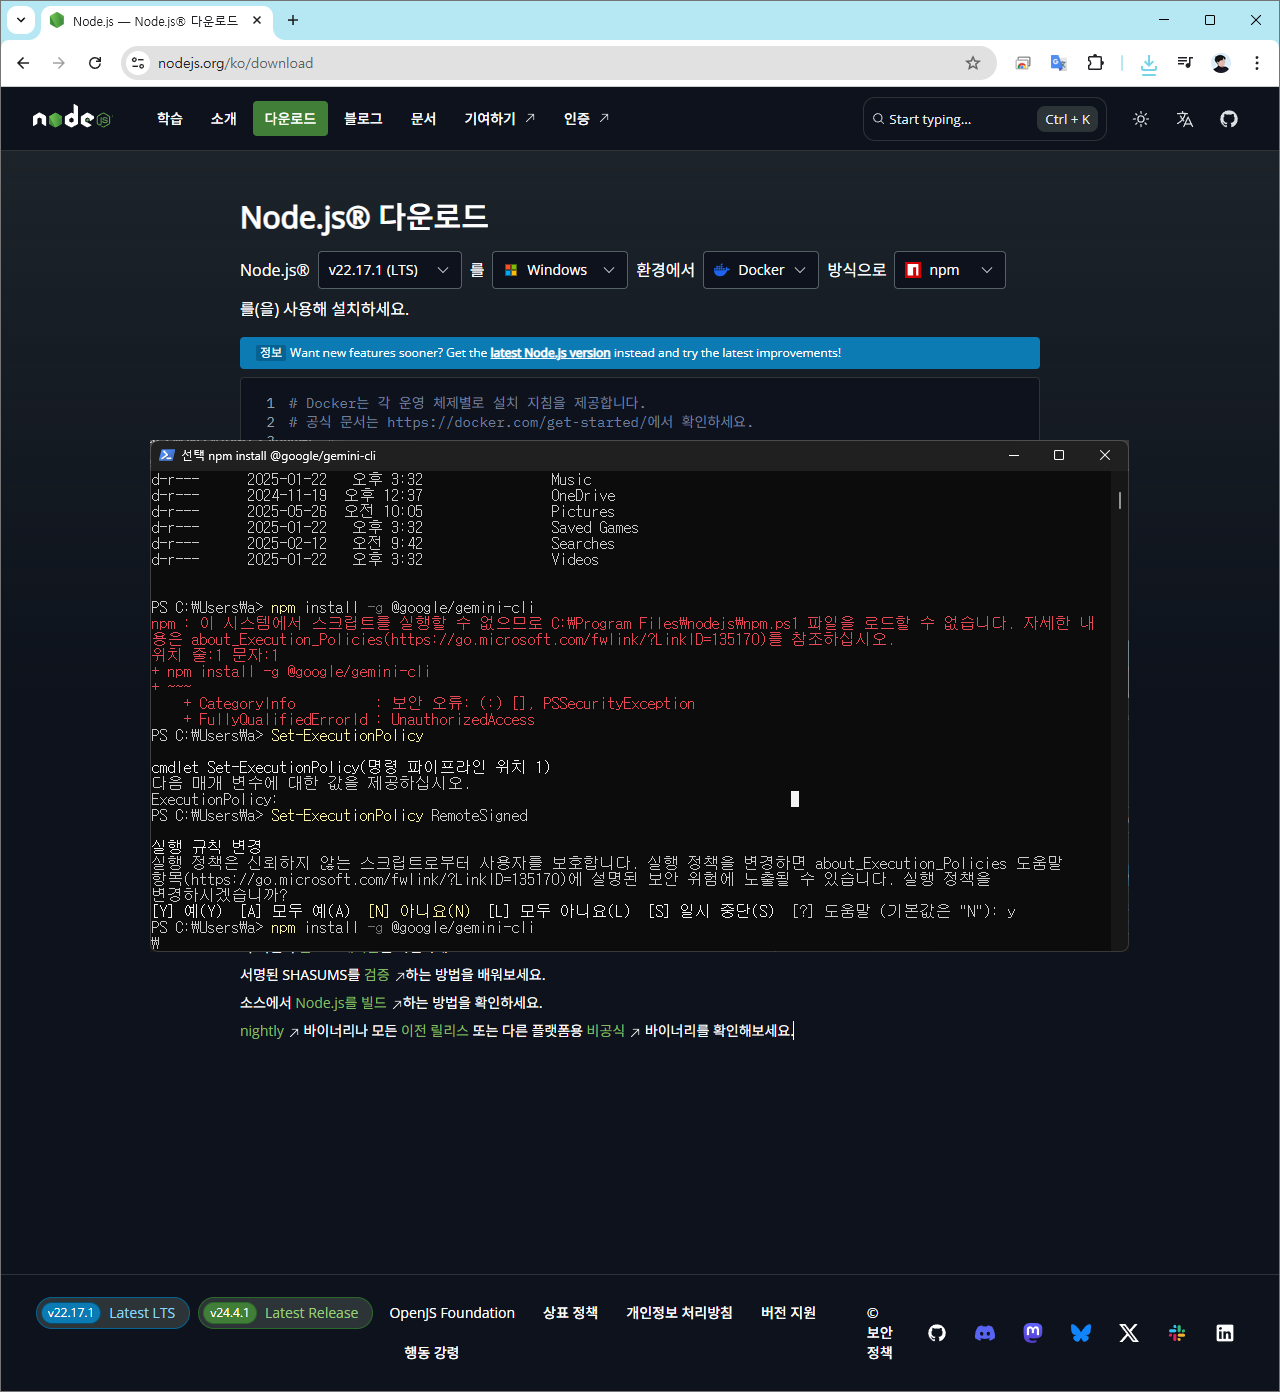Screen dimensions: 1280x1392
Task: Open the language translation selector icon
Action: [x=1185, y=119]
